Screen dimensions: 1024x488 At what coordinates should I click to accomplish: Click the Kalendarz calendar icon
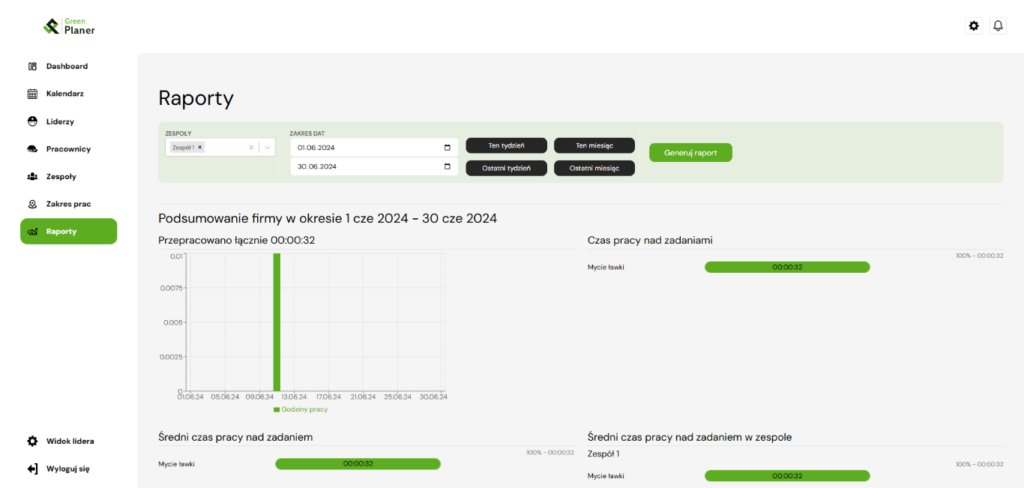pyautogui.click(x=32, y=93)
